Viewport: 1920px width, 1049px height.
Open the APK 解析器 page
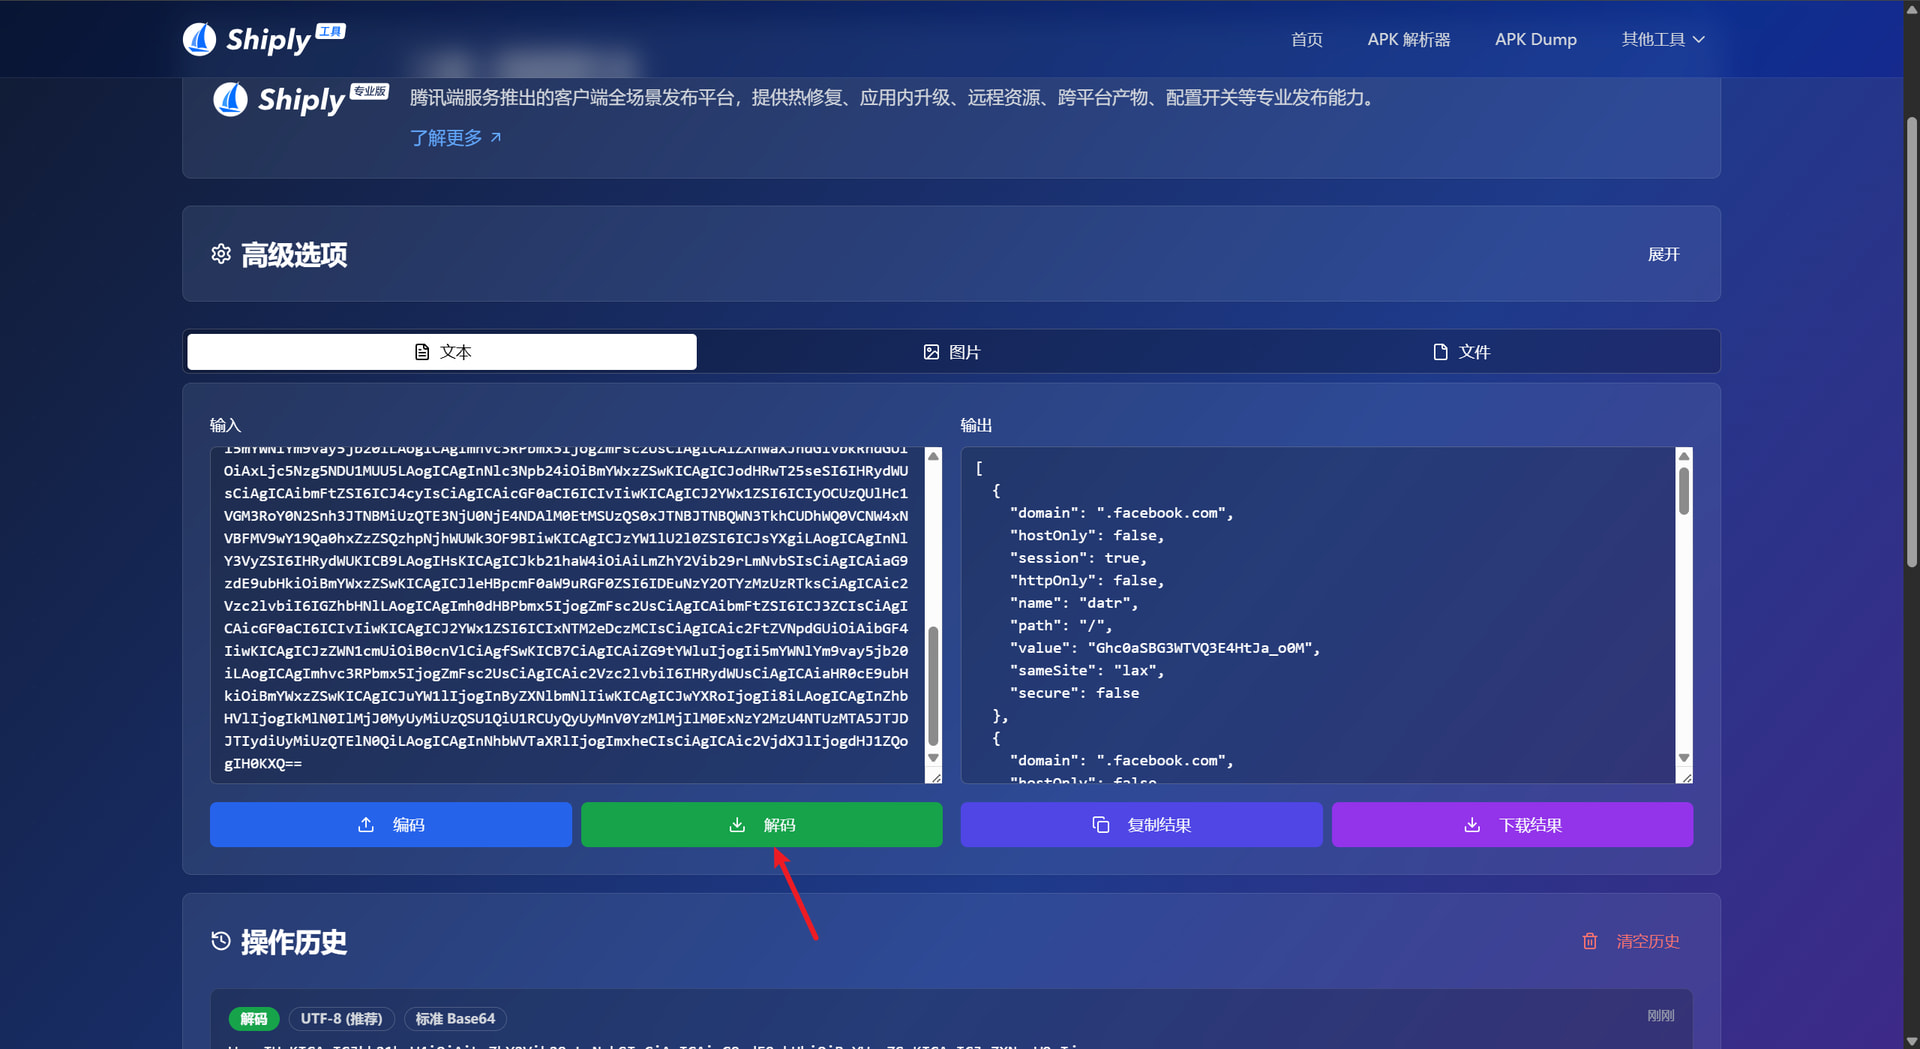[1408, 39]
